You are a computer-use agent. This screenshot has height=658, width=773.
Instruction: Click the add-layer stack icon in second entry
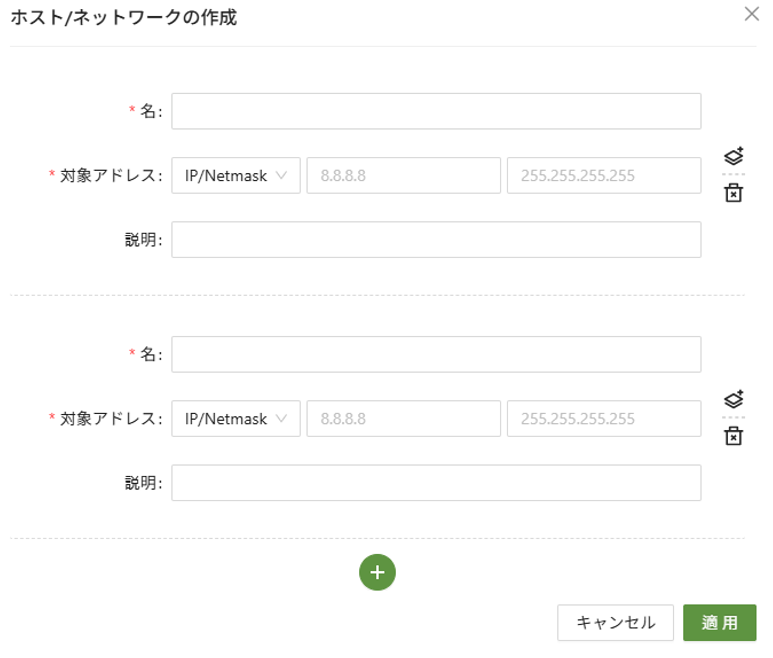click(x=733, y=400)
